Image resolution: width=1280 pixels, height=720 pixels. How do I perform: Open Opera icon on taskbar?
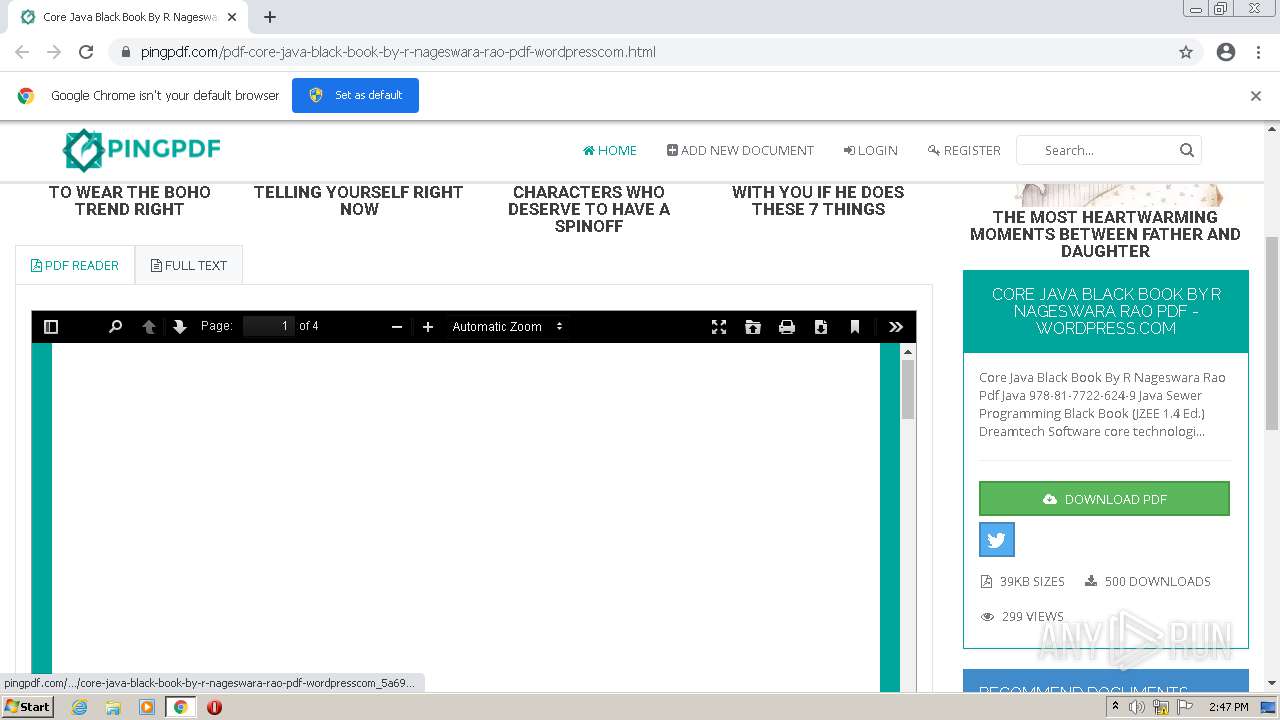(214, 707)
